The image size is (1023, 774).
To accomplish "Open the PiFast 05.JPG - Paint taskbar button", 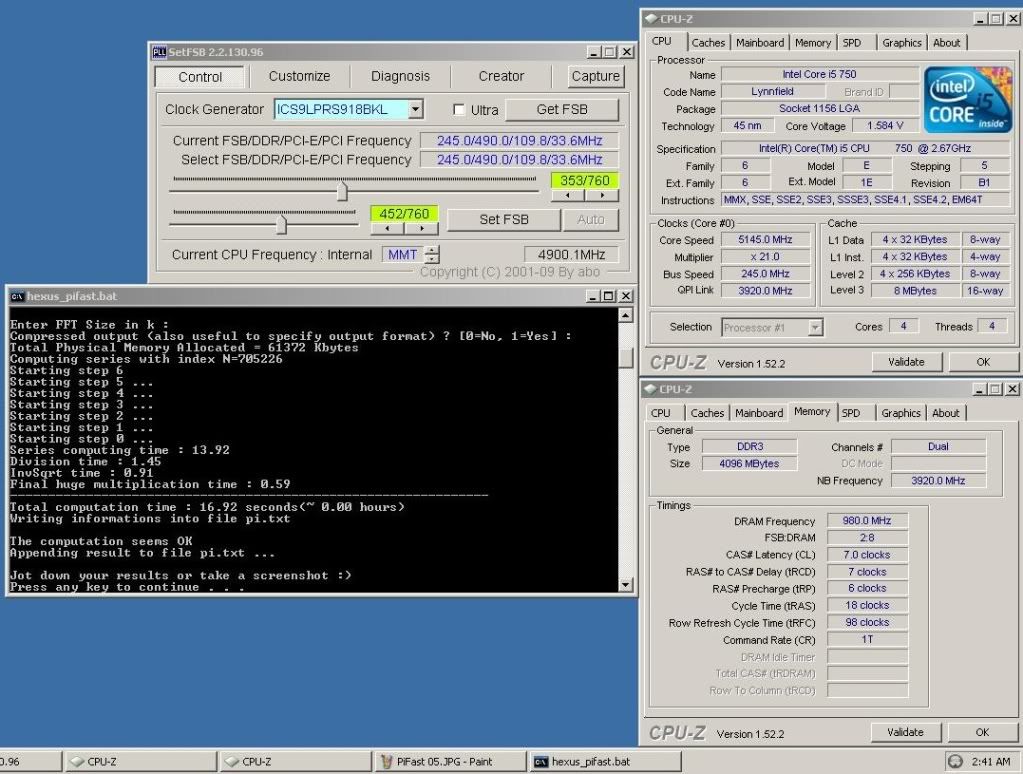I will [450, 762].
